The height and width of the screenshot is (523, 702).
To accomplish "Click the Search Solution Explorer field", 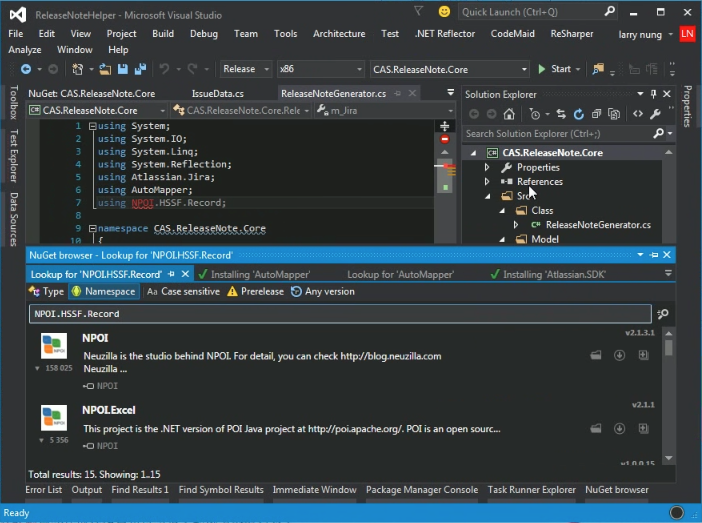I will 559,133.
